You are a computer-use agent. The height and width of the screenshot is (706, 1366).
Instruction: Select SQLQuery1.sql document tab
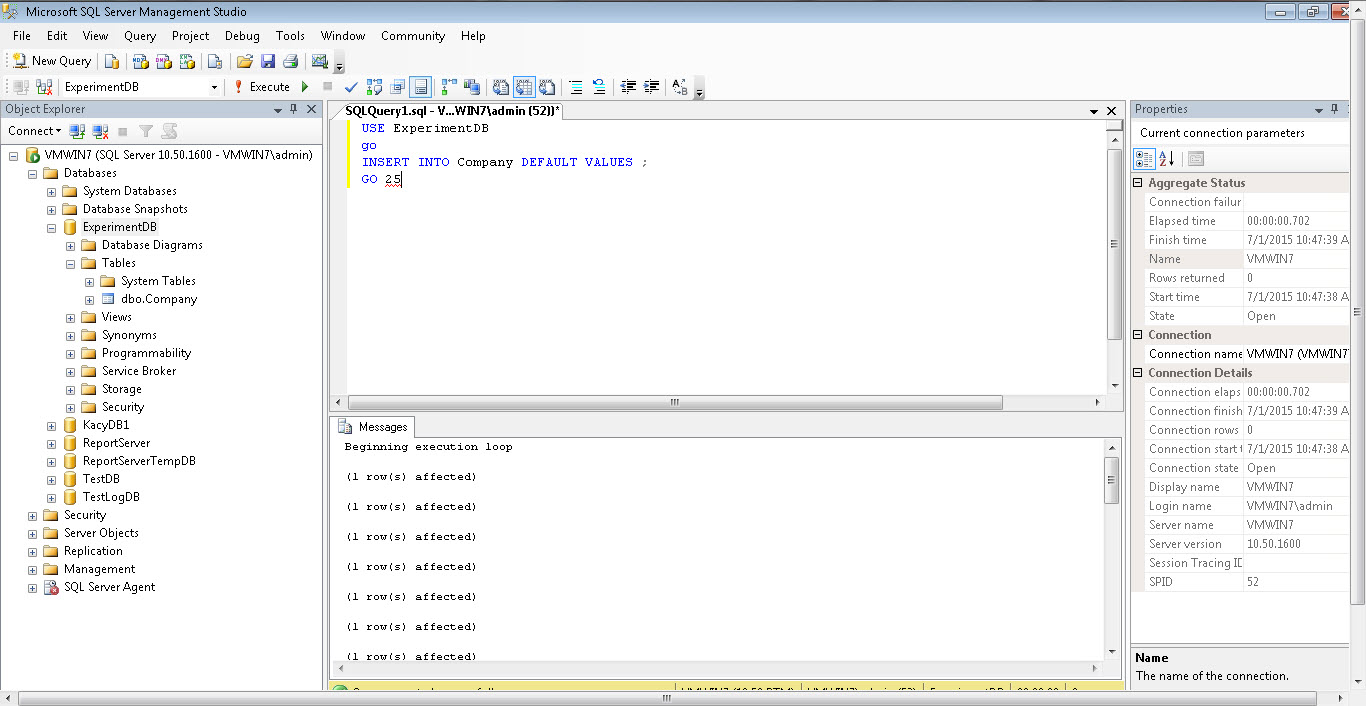452,111
